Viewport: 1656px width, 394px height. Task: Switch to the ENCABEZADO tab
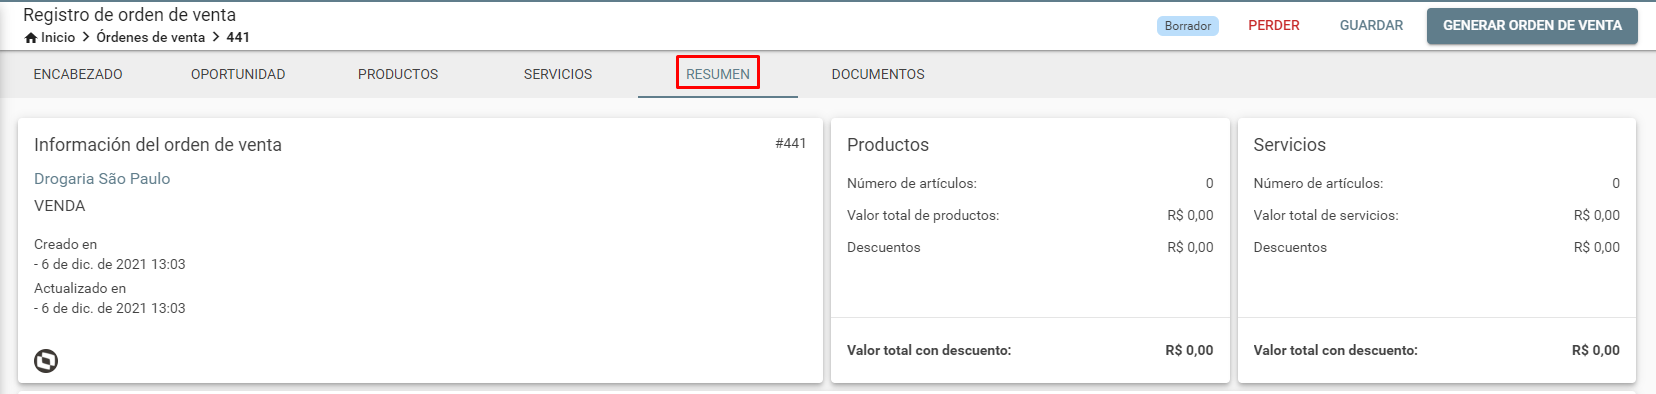(x=78, y=74)
